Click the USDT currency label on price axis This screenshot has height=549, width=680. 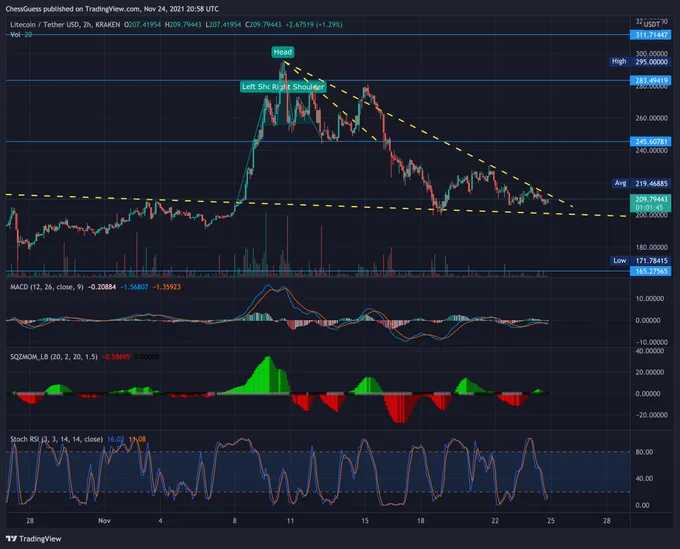652,24
